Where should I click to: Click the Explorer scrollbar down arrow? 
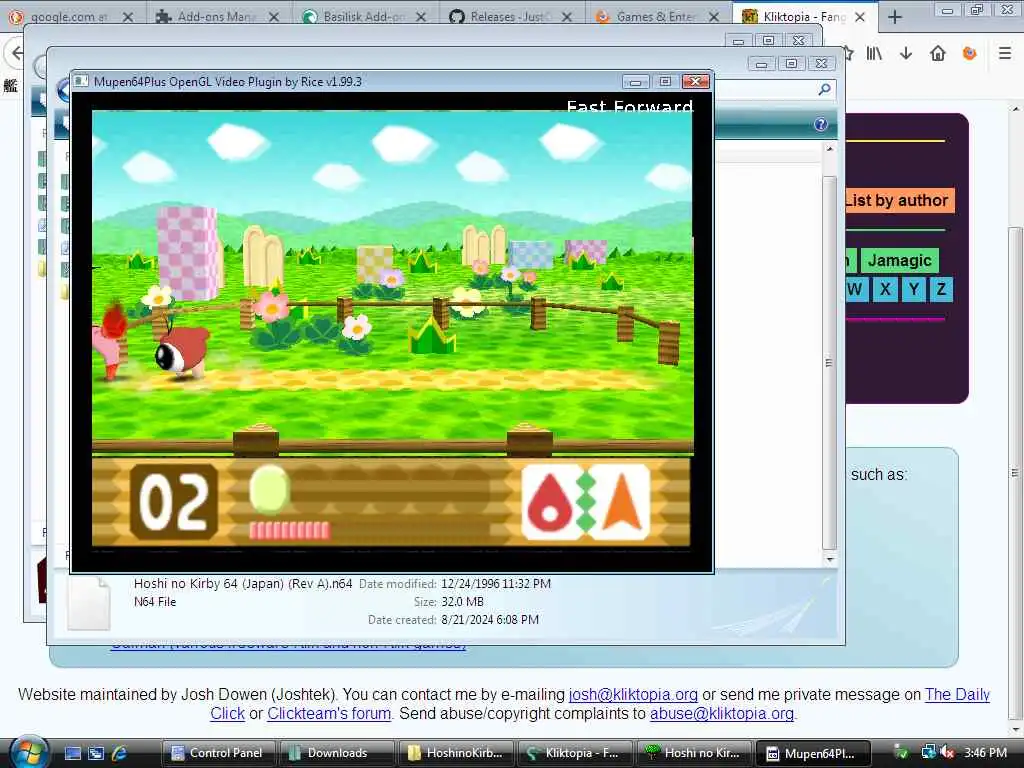tap(829, 559)
